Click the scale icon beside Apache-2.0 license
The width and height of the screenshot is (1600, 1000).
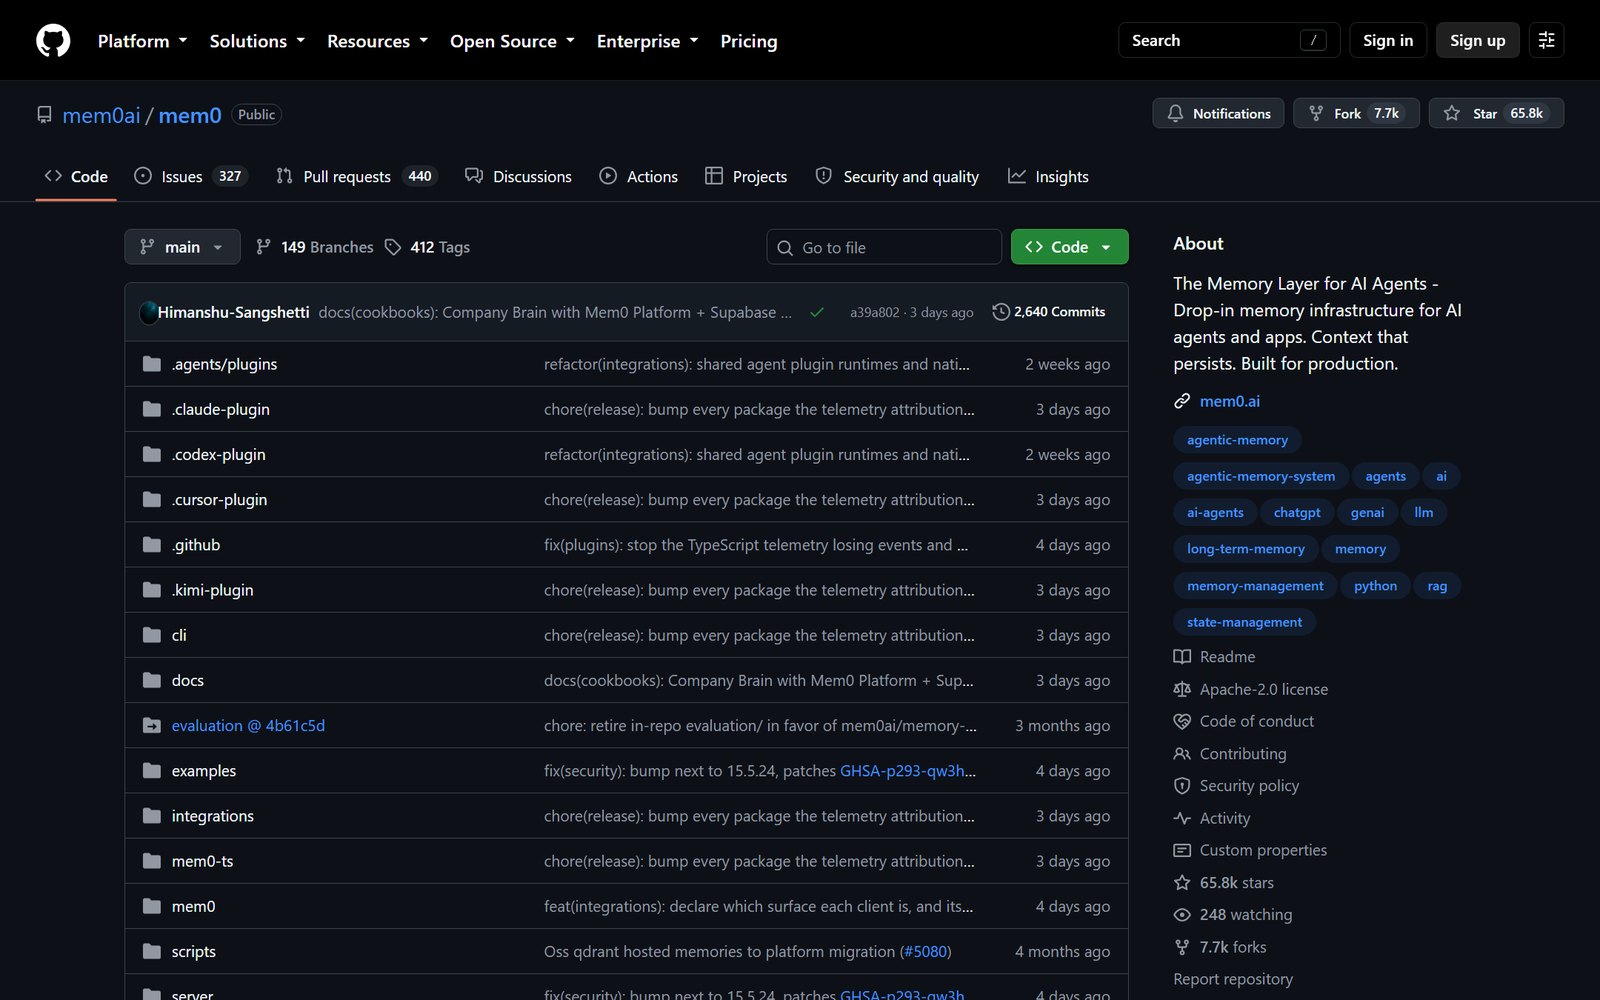(x=1182, y=689)
